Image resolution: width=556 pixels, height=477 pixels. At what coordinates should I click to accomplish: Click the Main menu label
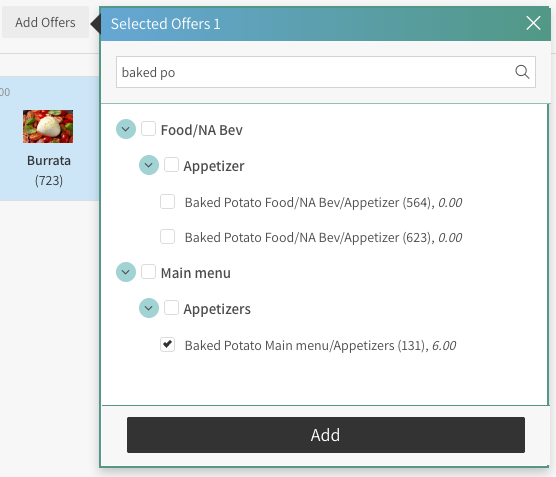point(196,273)
